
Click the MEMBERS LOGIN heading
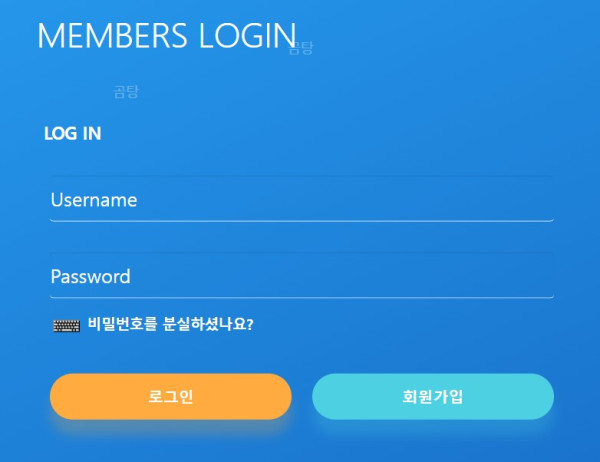(167, 36)
